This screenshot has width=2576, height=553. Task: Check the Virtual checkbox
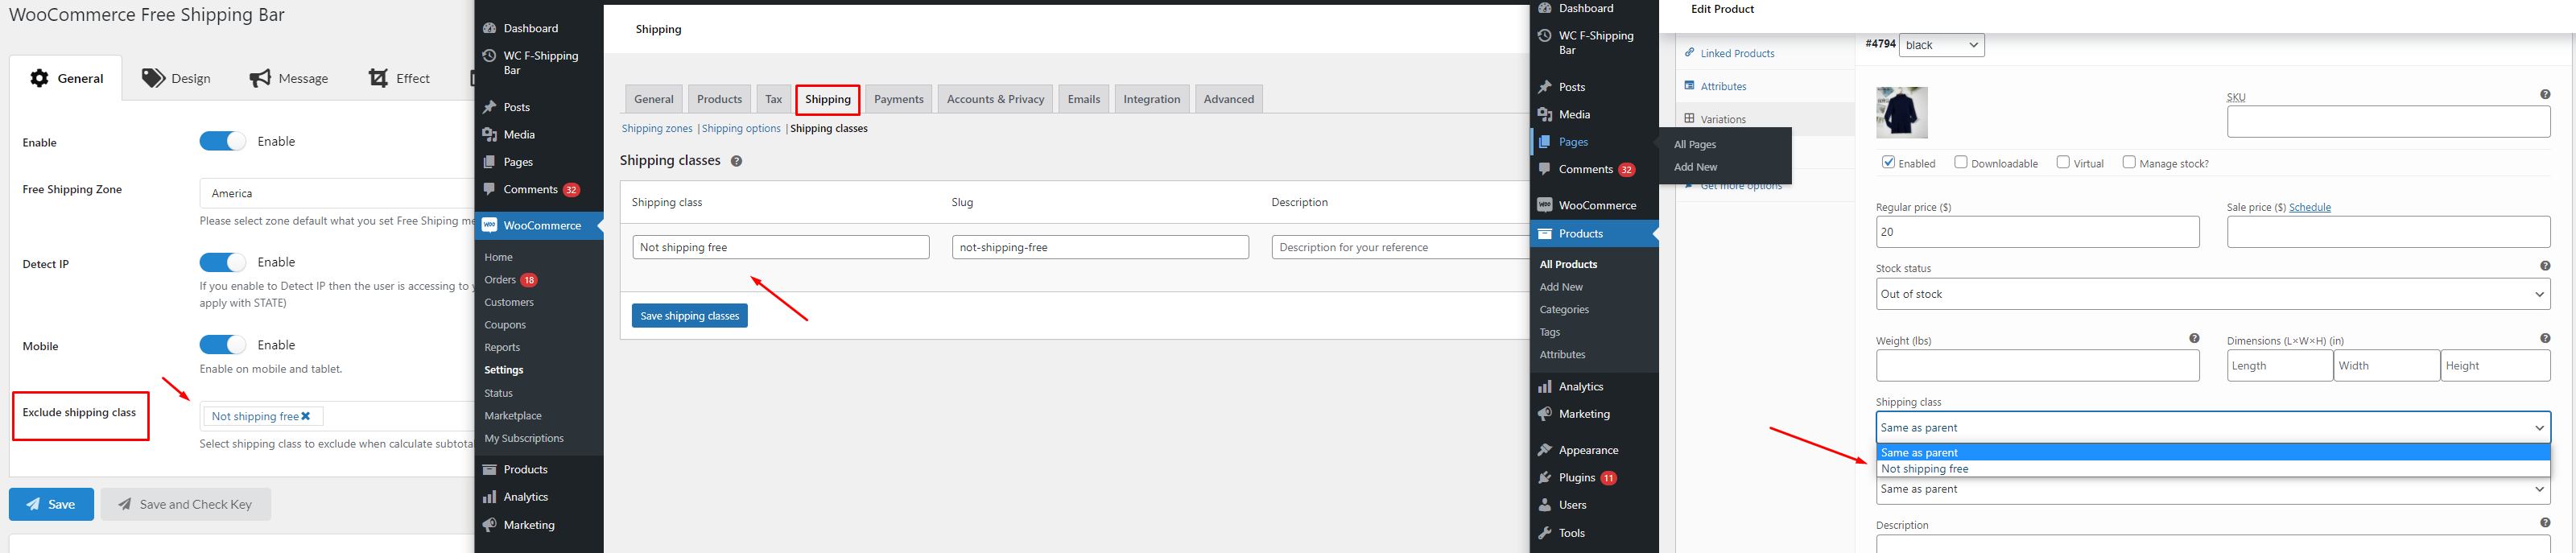2063,162
